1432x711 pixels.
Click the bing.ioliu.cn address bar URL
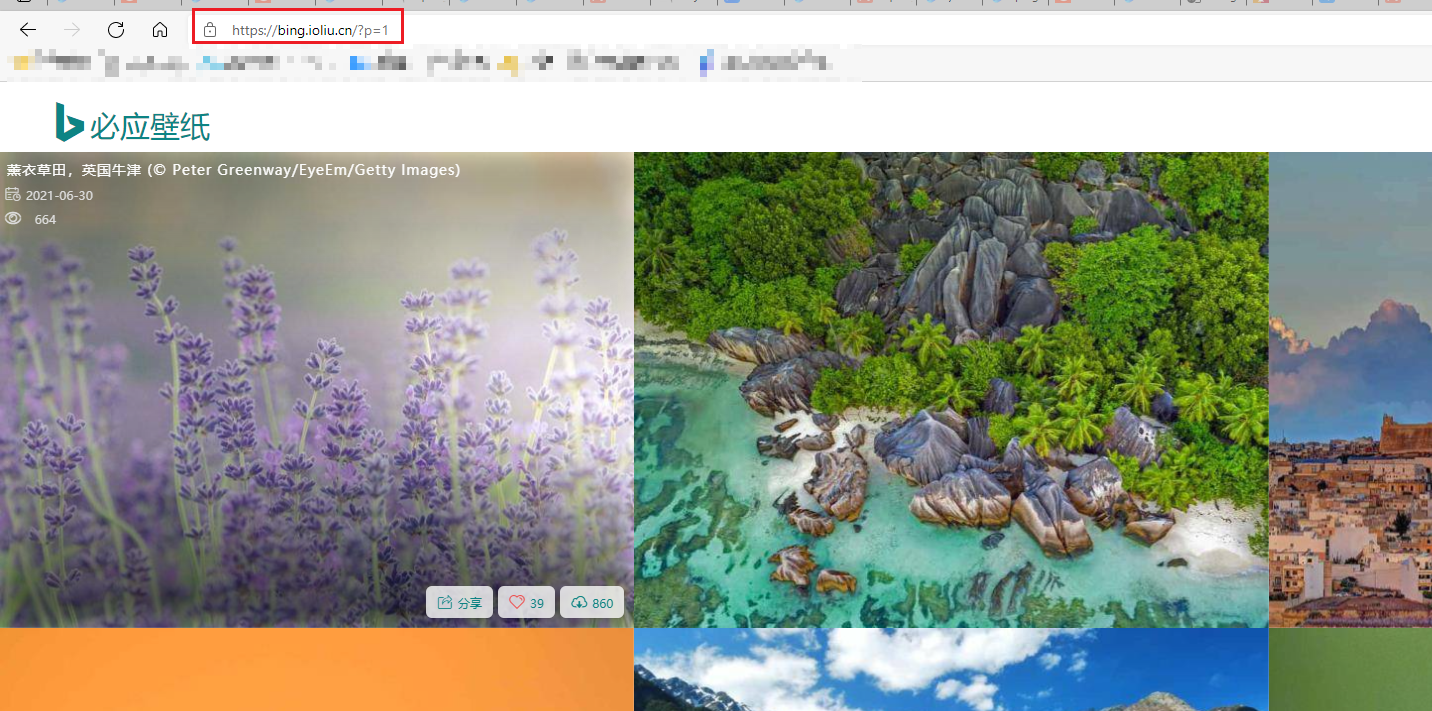tap(310, 30)
